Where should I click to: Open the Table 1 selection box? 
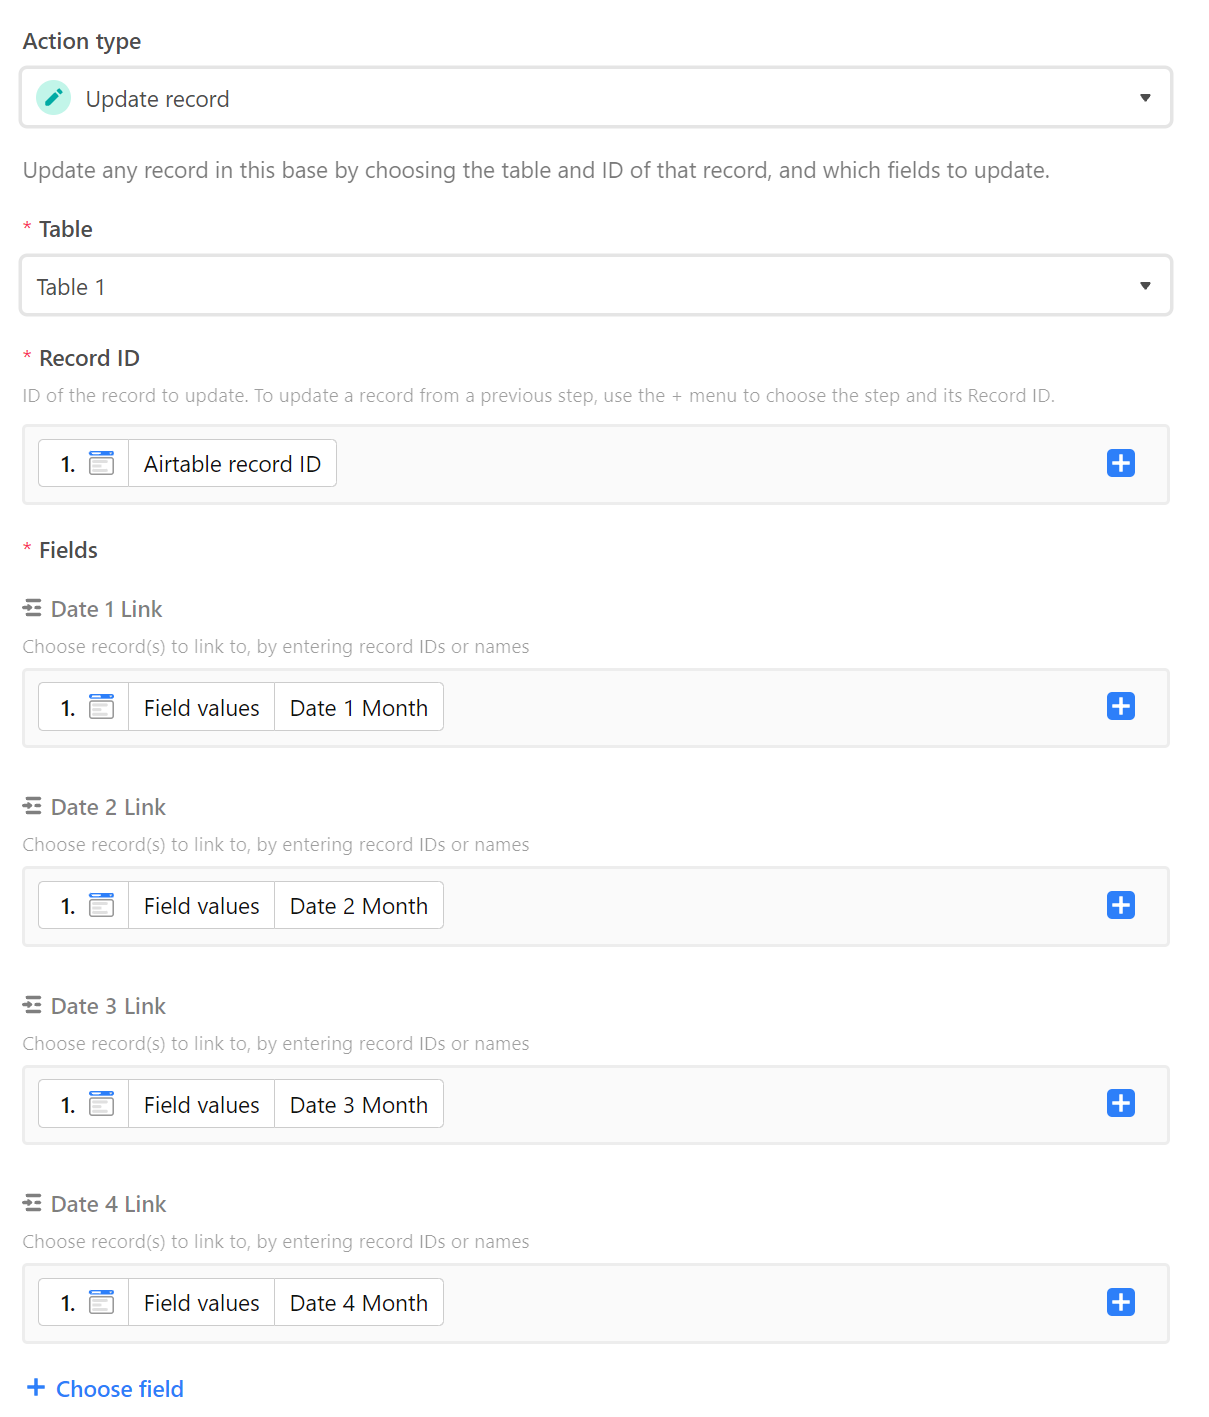[596, 286]
